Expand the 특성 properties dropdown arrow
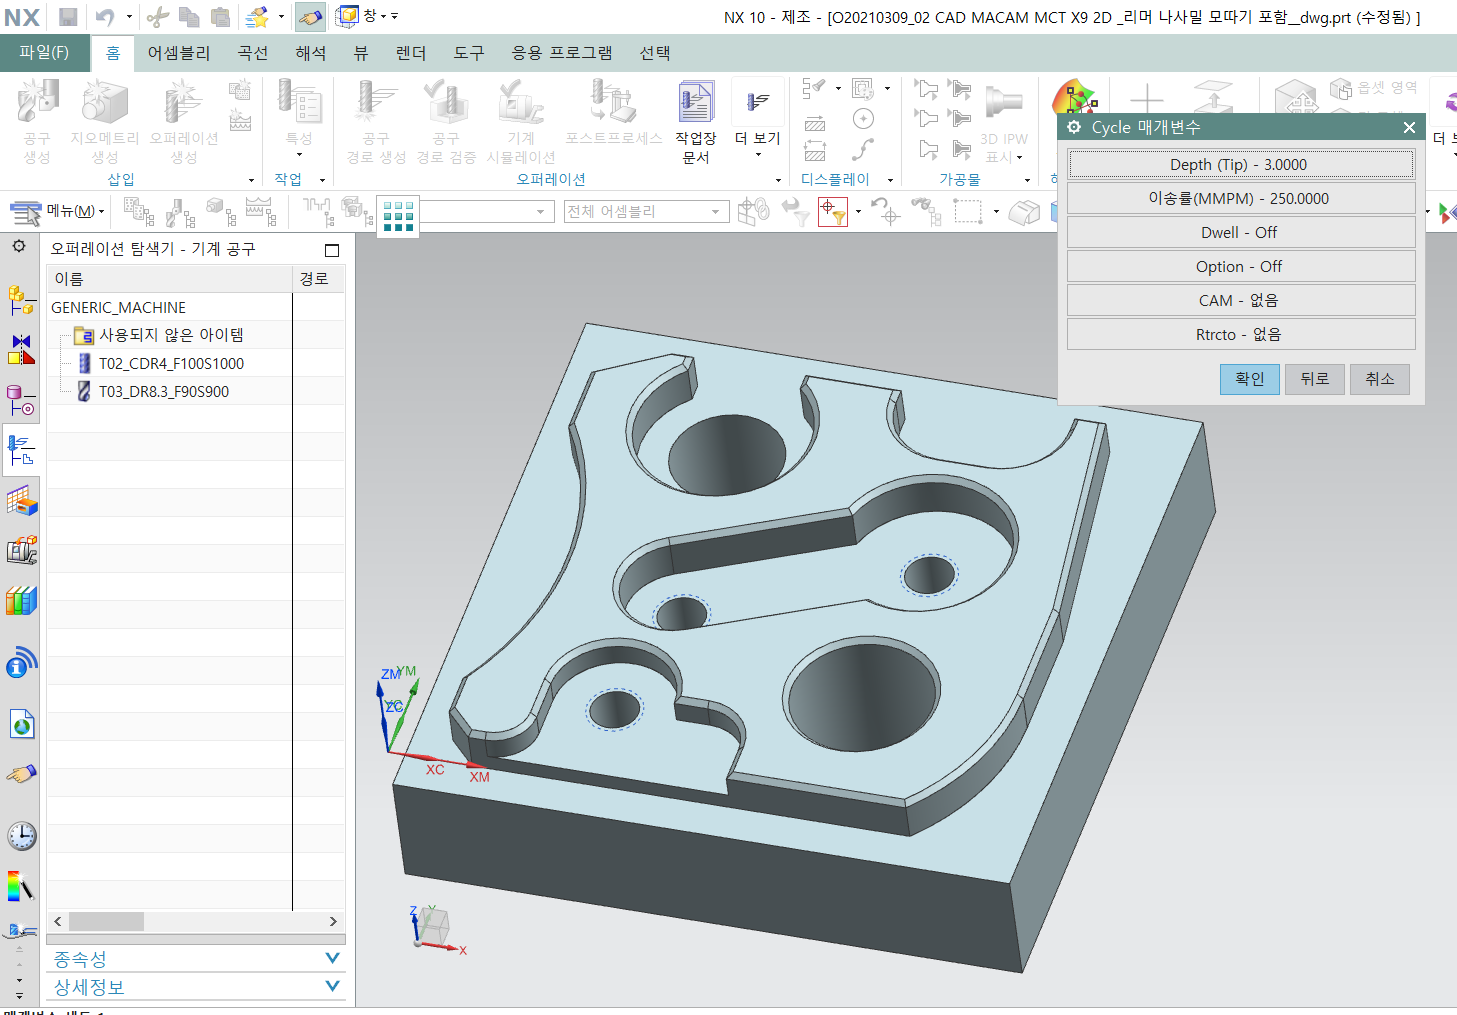The image size is (1457, 1015). pos(299,156)
